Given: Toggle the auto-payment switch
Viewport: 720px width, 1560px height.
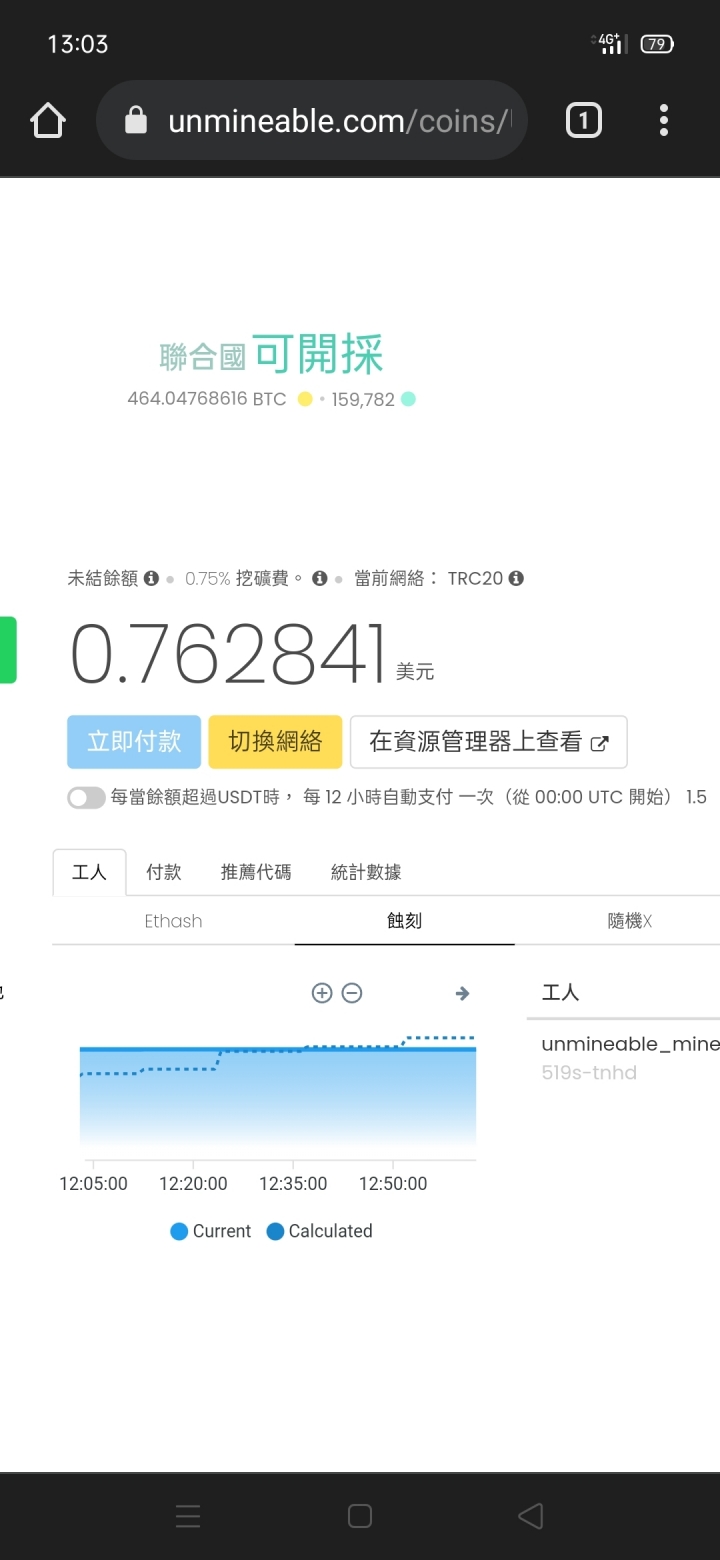Looking at the screenshot, I should pyautogui.click(x=86, y=797).
